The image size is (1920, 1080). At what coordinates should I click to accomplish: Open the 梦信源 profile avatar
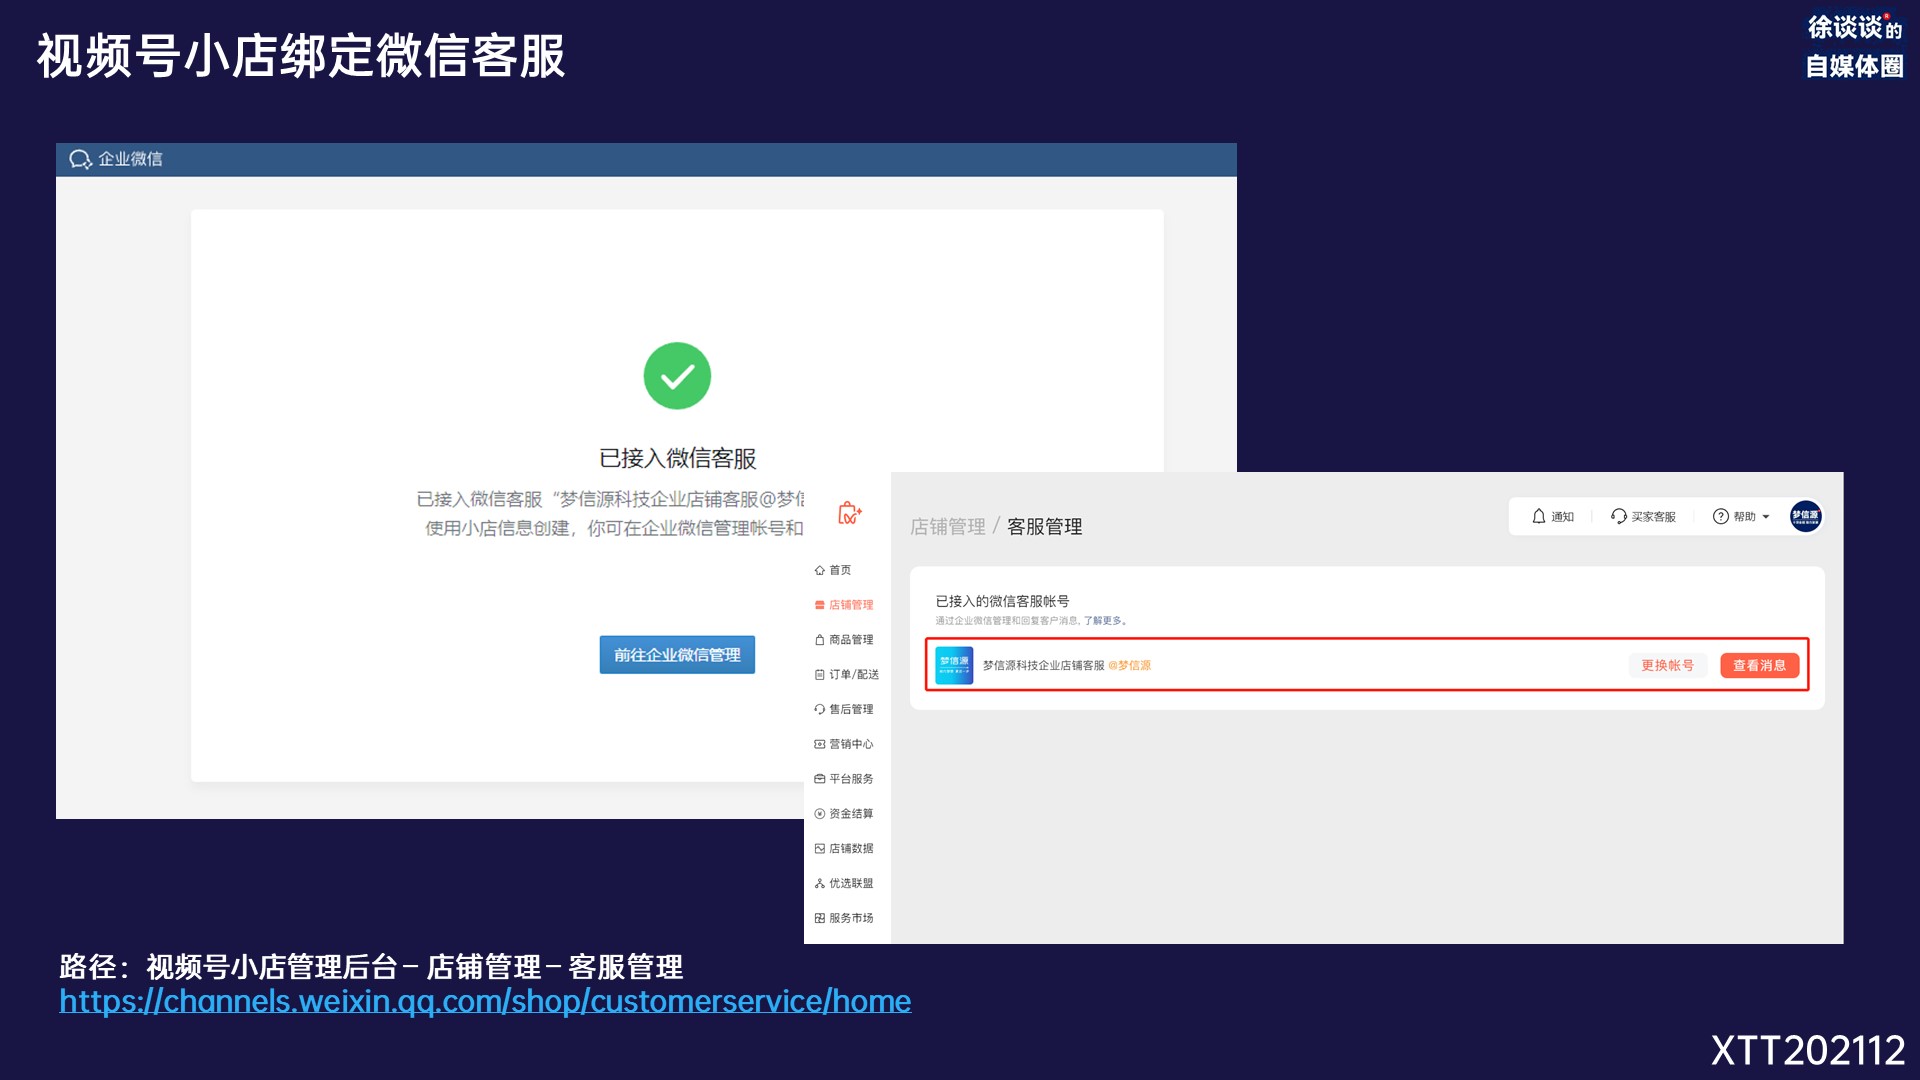pyautogui.click(x=1805, y=516)
